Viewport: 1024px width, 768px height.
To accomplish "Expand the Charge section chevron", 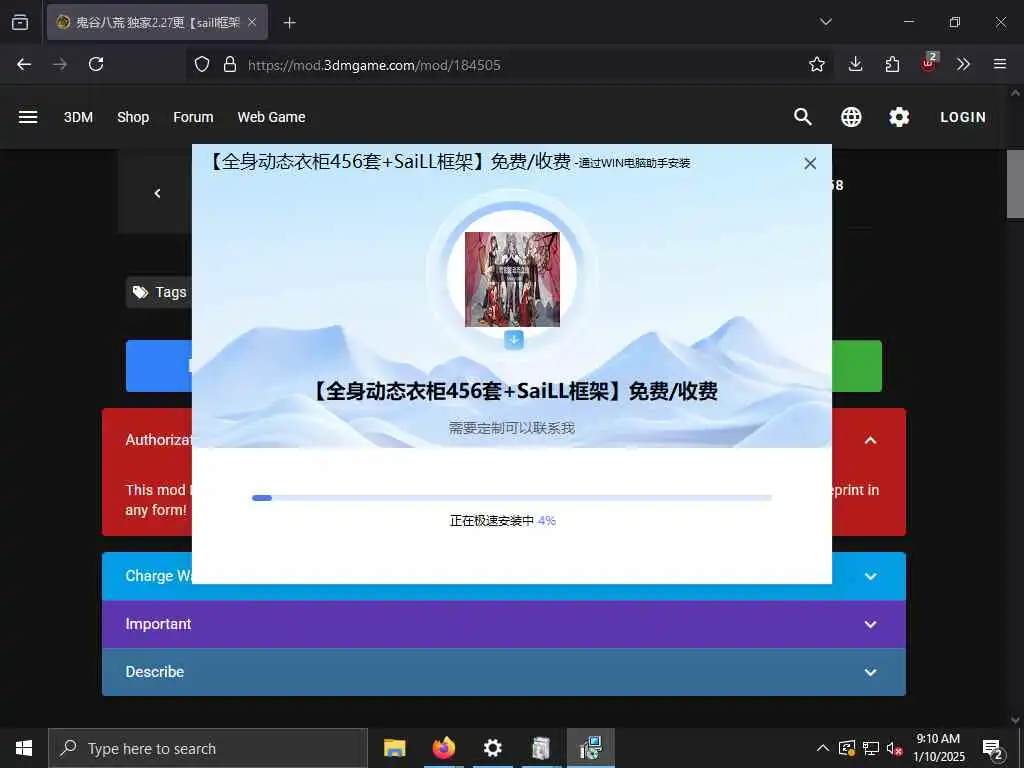I will (871, 576).
